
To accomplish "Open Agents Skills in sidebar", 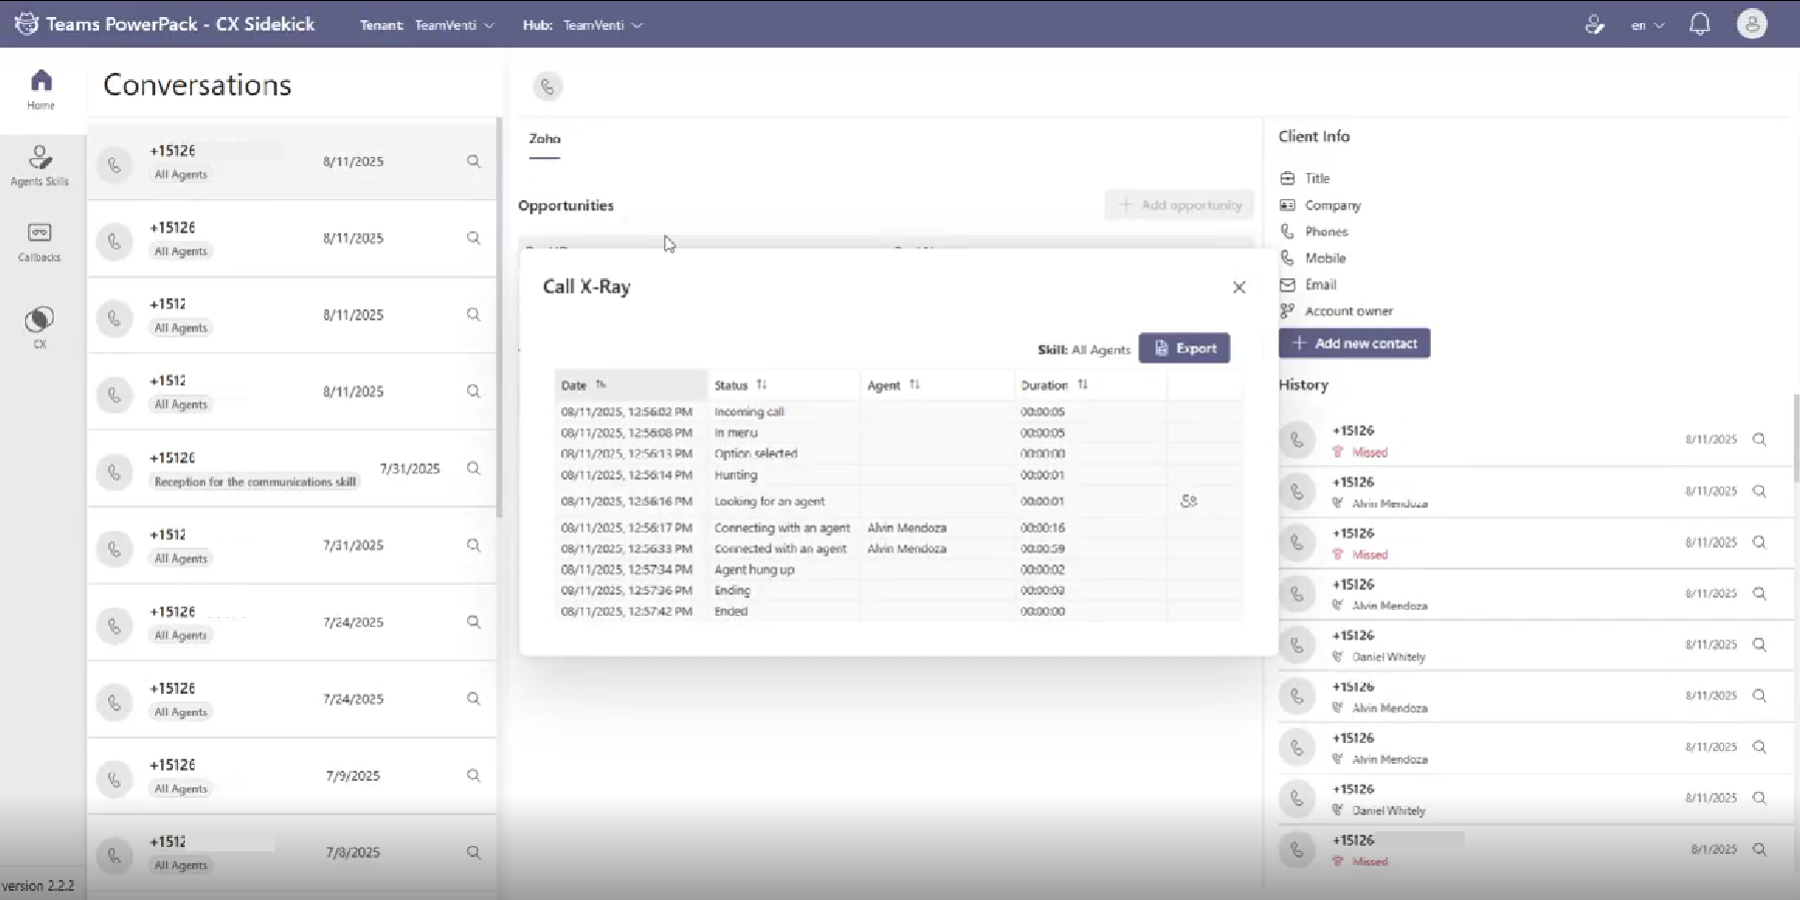I will click(40, 165).
